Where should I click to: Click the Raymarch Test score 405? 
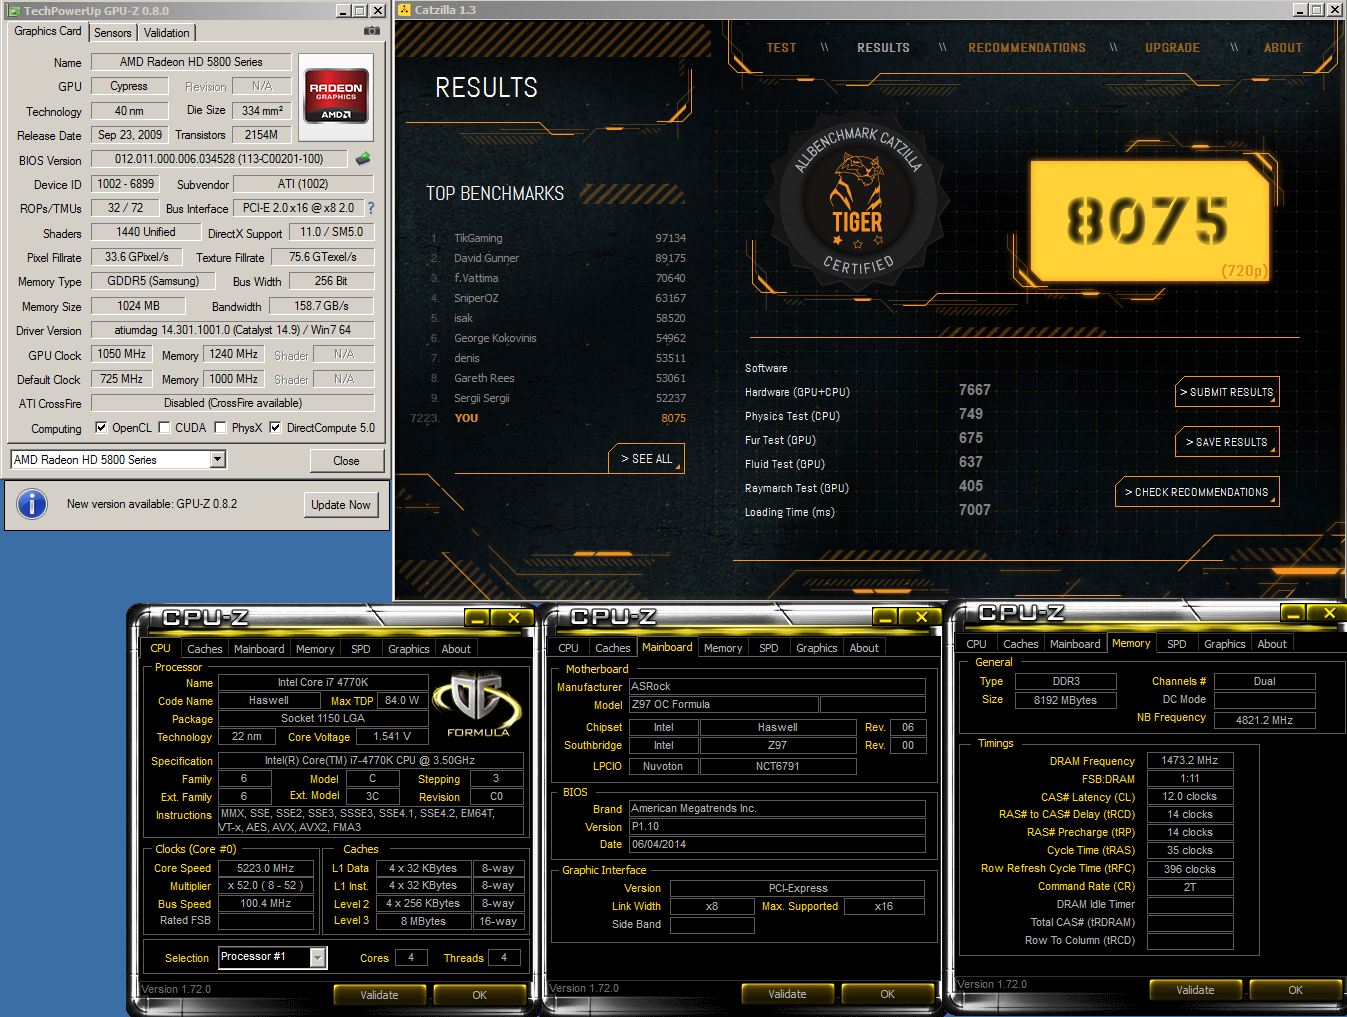tap(970, 486)
